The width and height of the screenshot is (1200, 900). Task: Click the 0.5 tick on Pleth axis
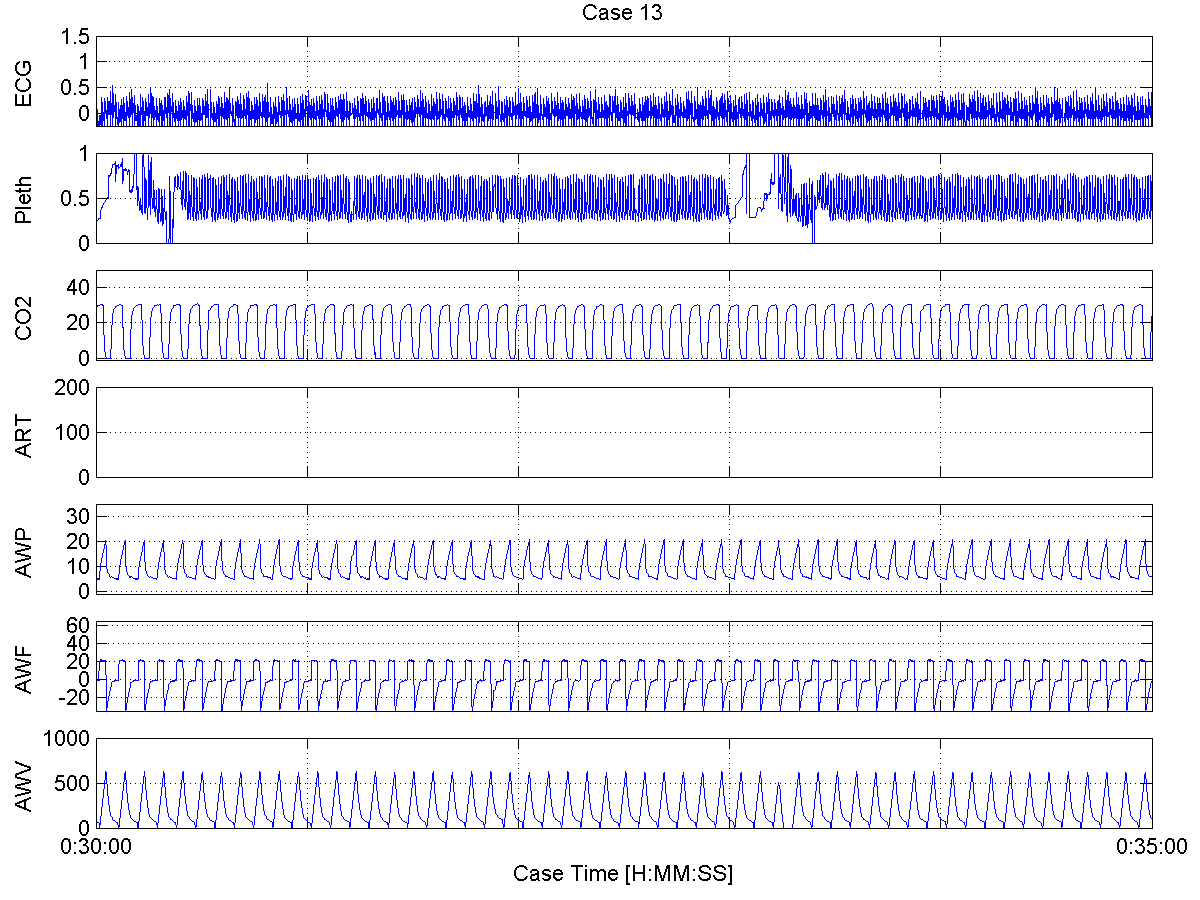76,199
